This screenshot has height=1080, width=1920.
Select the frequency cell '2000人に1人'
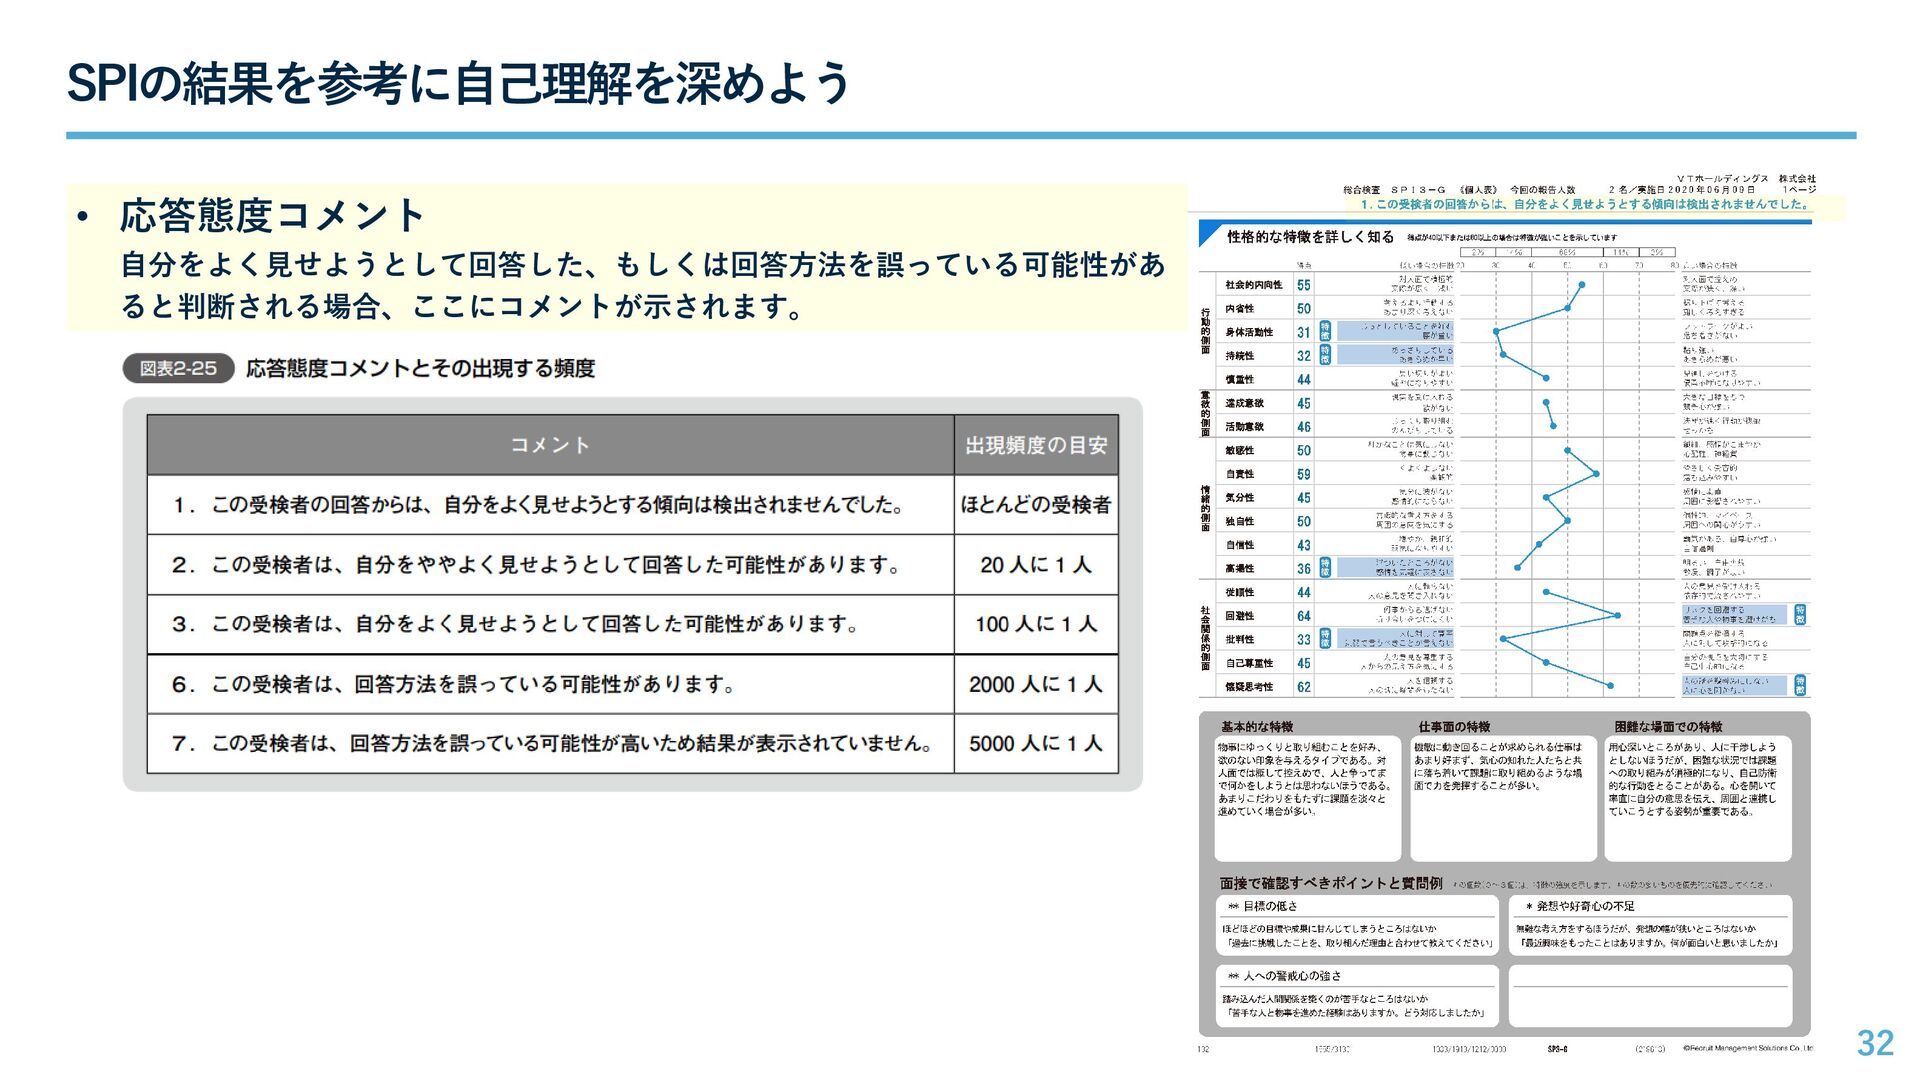pos(1036,684)
